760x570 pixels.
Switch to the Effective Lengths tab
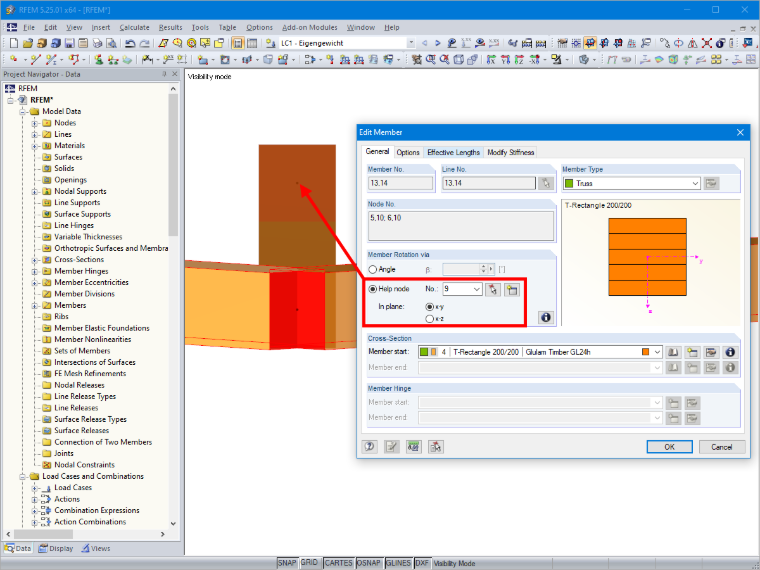pos(453,152)
